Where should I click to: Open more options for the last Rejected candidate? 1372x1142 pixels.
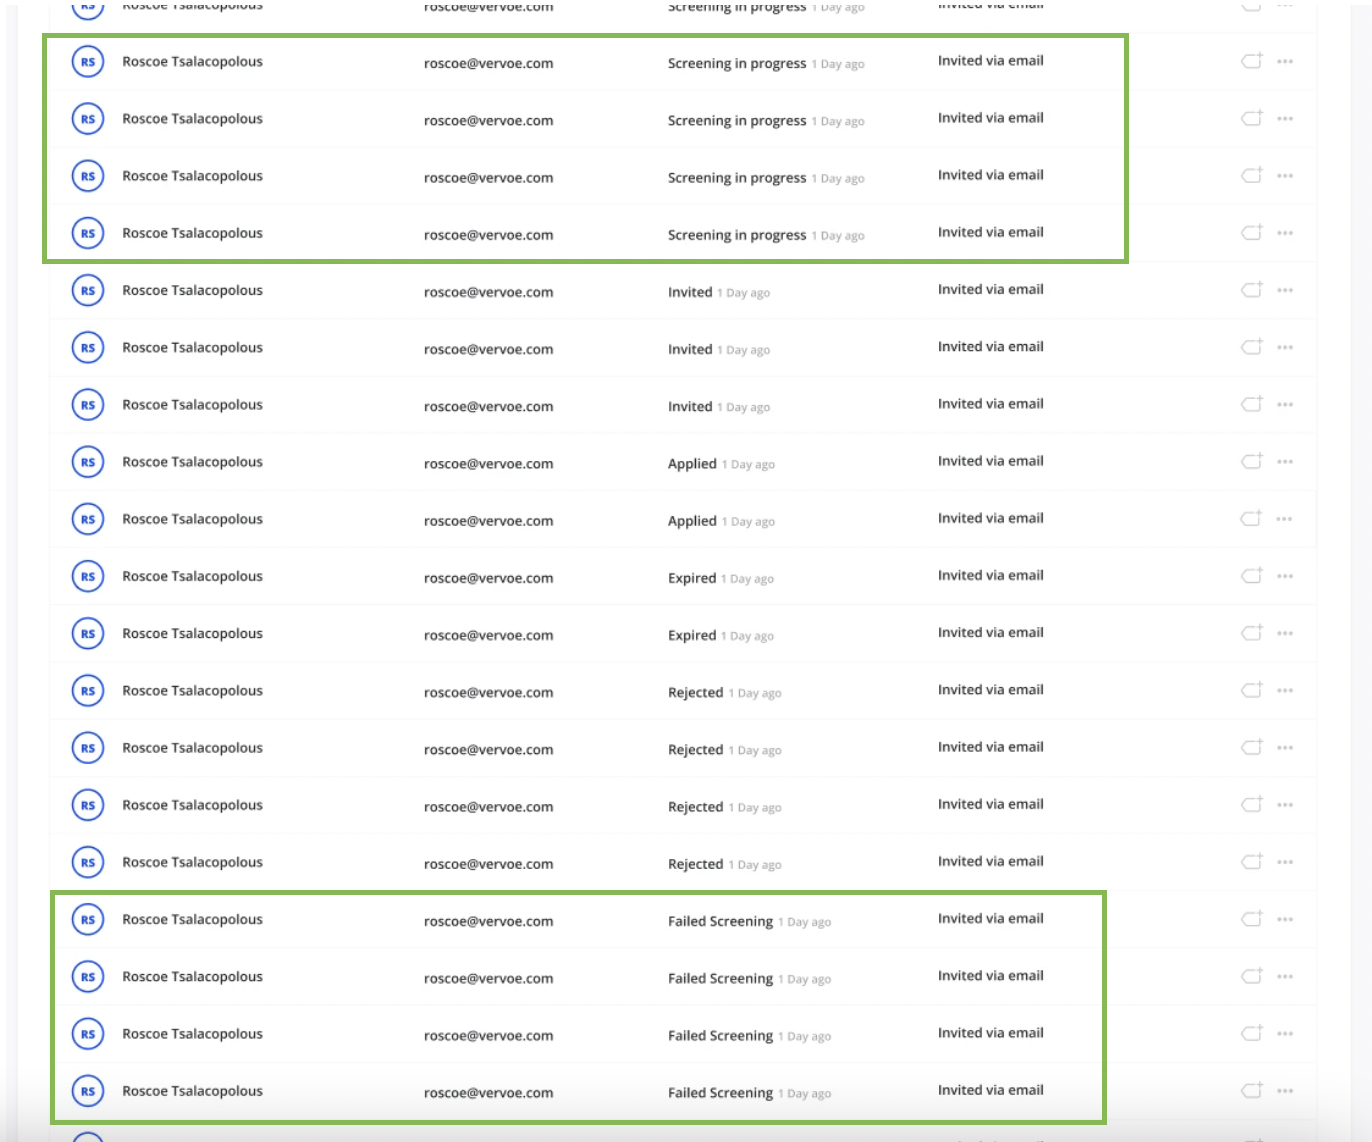coord(1285,862)
